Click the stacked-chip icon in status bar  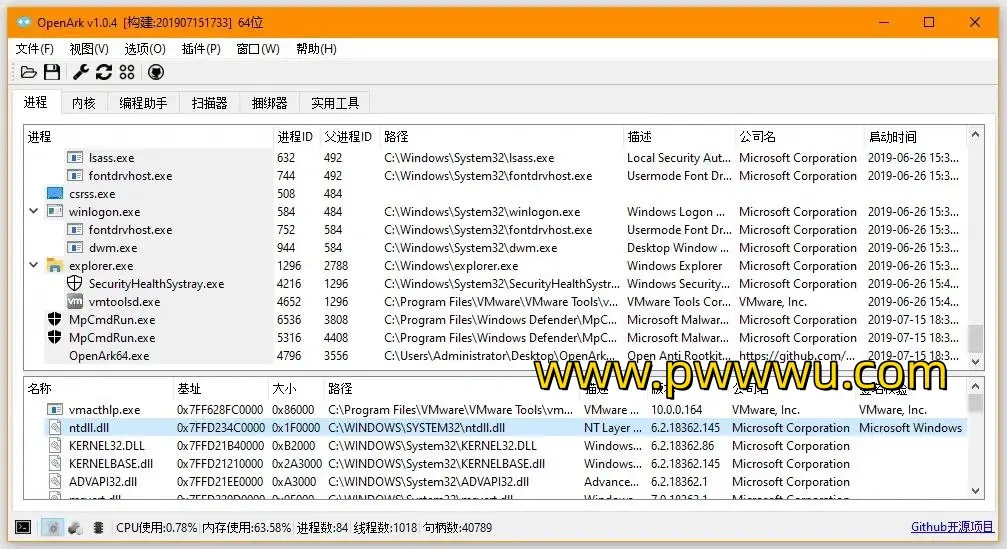(x=98, y=527)
